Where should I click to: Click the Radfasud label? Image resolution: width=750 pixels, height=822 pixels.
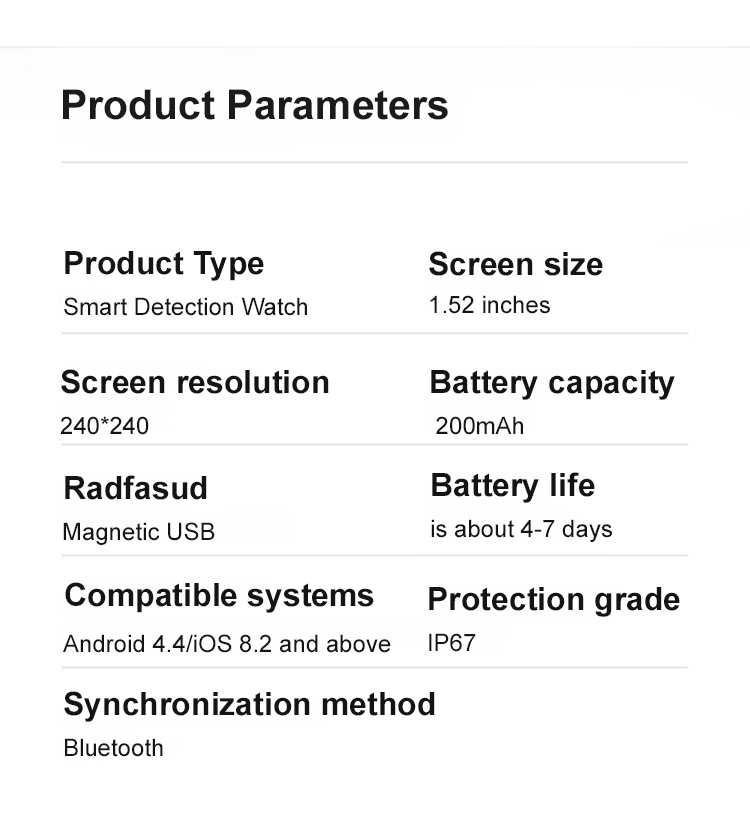135,489
